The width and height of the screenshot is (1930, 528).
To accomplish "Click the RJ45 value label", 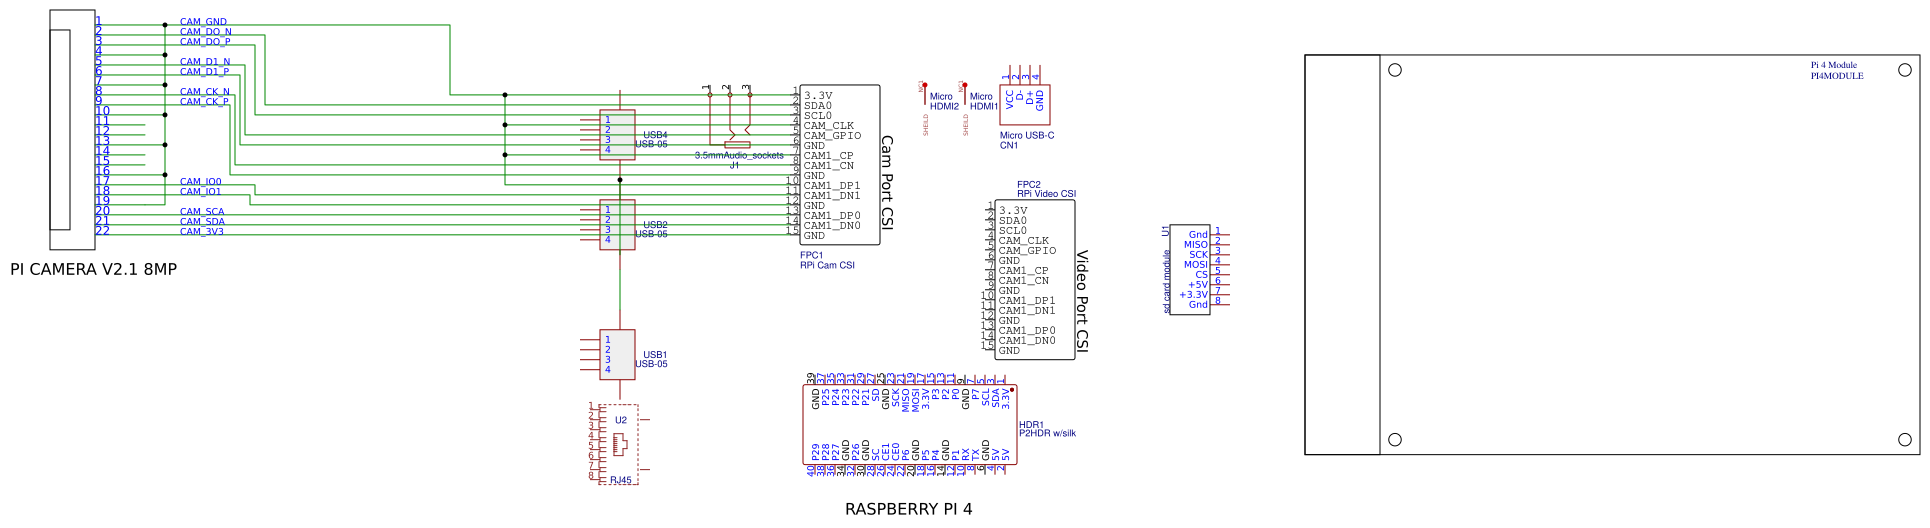I will point(620,480).
